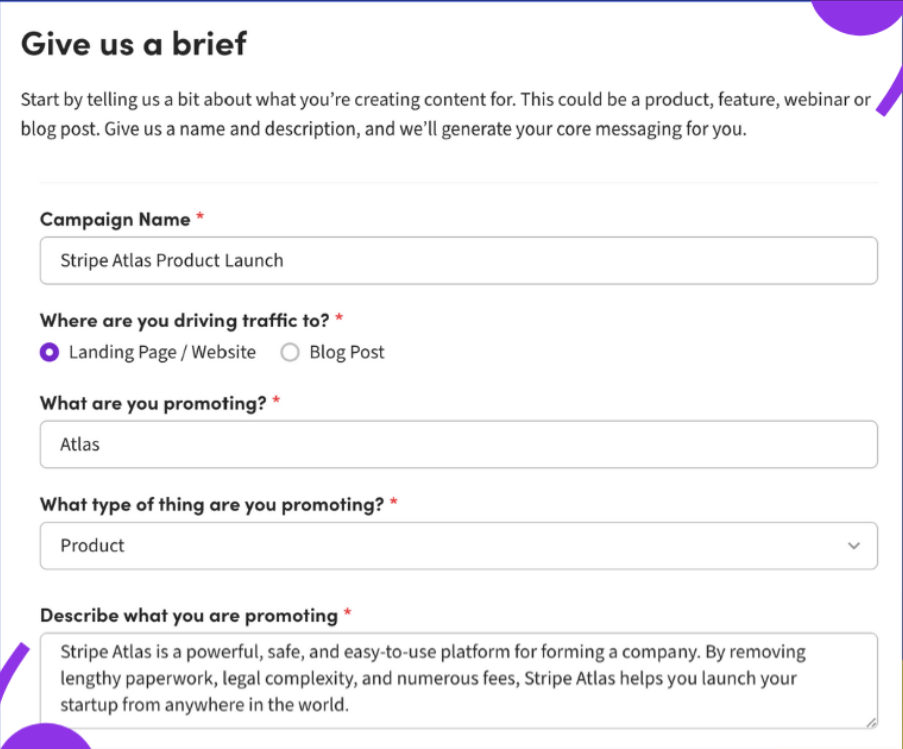Click the 'Give us a brief' heading
This screenshot has width=903, height=749.
click(134, 44)
